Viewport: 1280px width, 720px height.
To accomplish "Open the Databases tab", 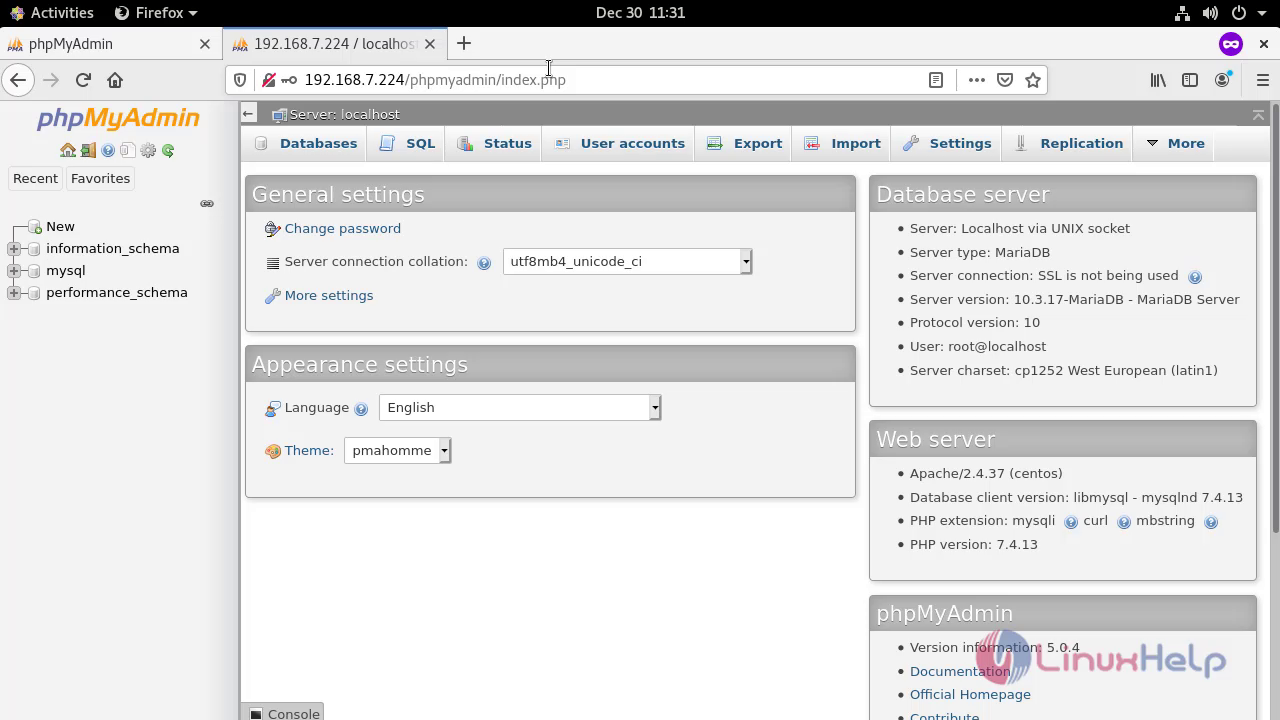I will click(306, 143).
